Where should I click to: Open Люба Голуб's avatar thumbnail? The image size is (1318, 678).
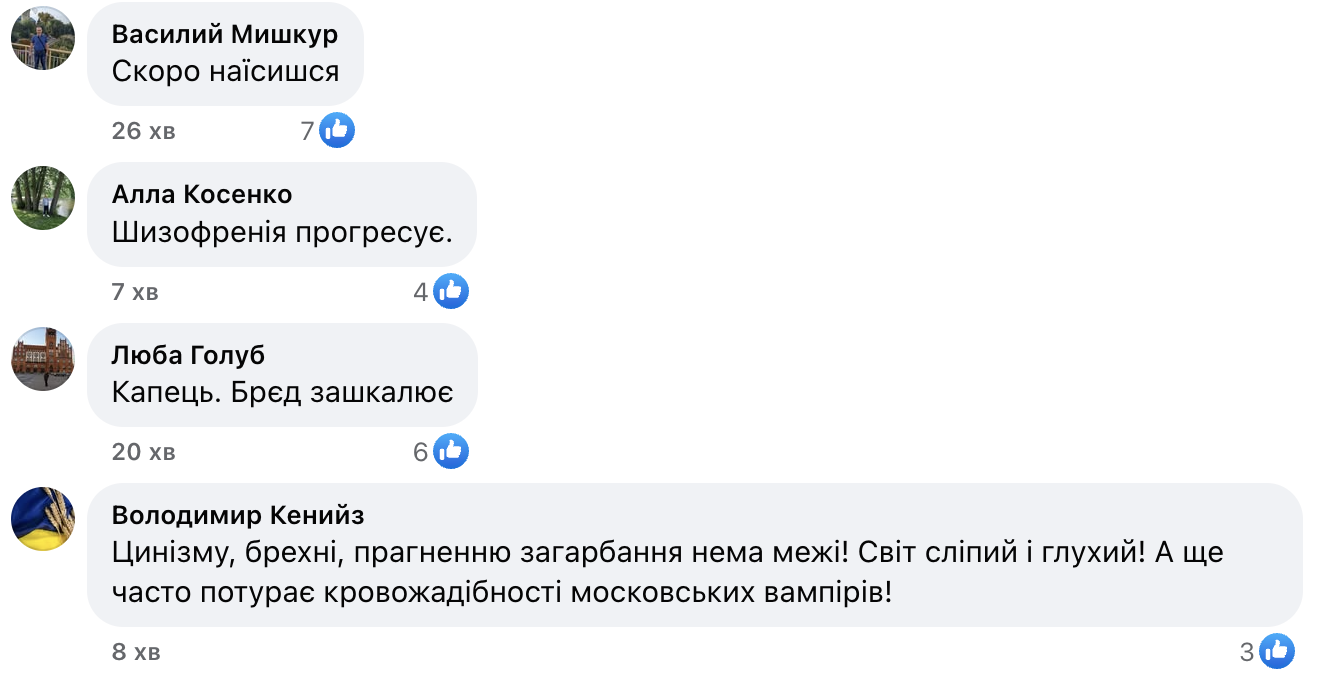pyautogui.click(x=43, y=358)
